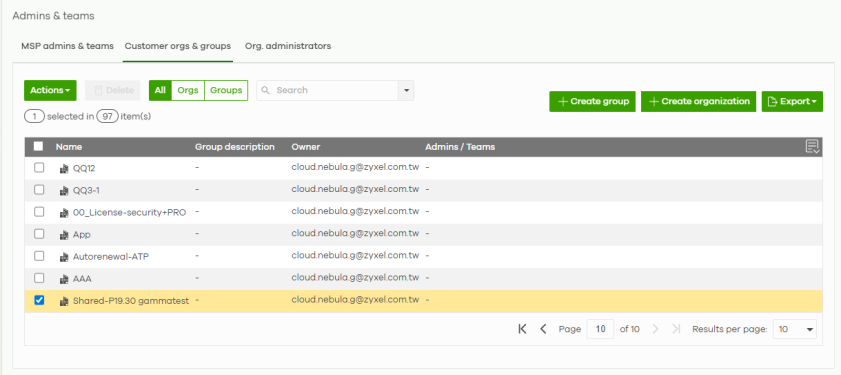Screen dimensions: 841x375
Task: Open the QQ12 organization name
Action: point(84,168)
